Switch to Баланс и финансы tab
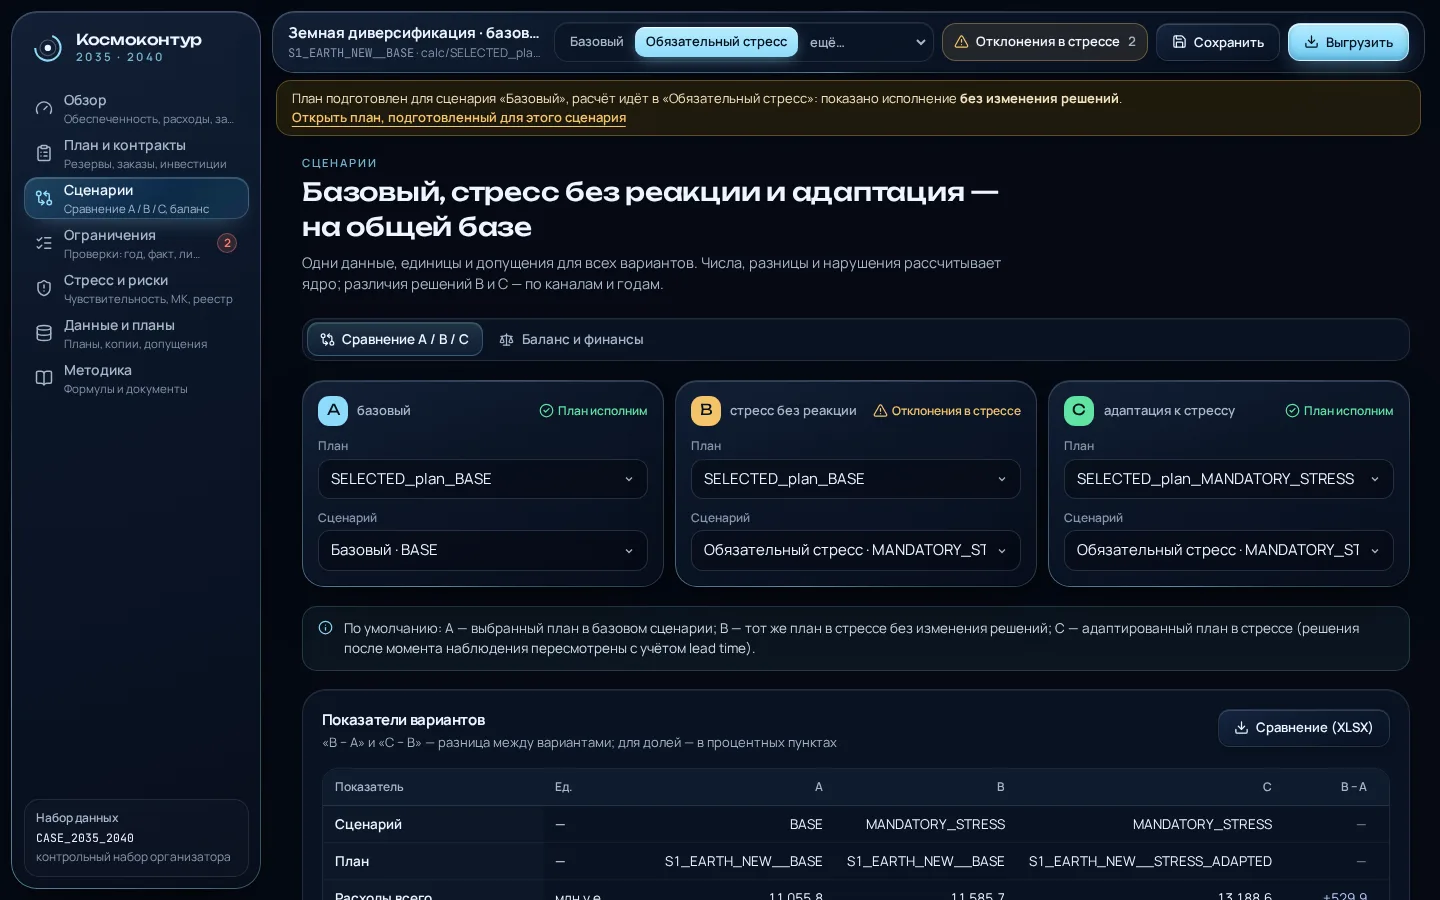This screenshot has height=900, width=1440. (x=571, y=340)
